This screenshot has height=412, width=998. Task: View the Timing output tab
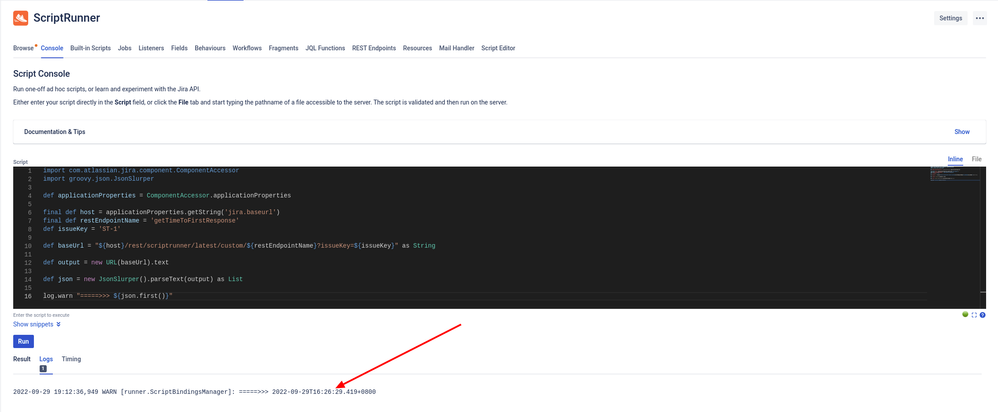coord(71,358)
